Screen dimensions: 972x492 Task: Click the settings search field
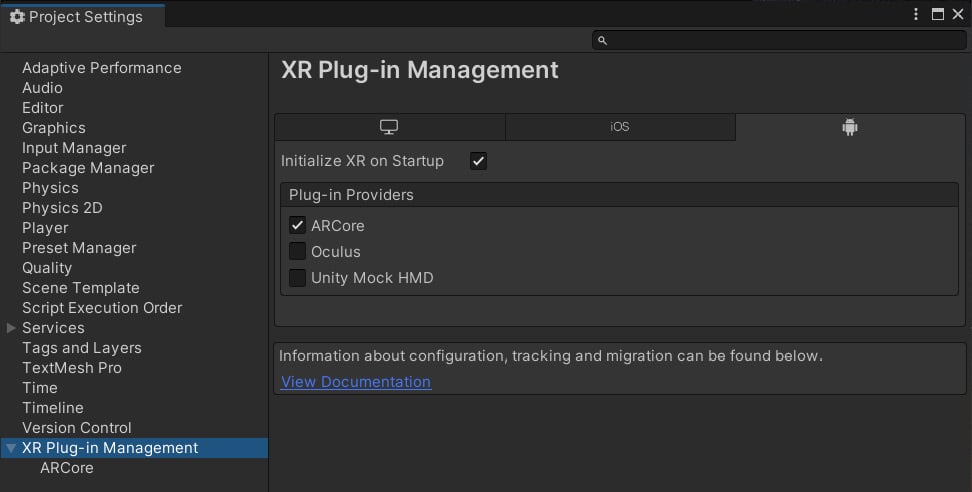tap(779, 40)
